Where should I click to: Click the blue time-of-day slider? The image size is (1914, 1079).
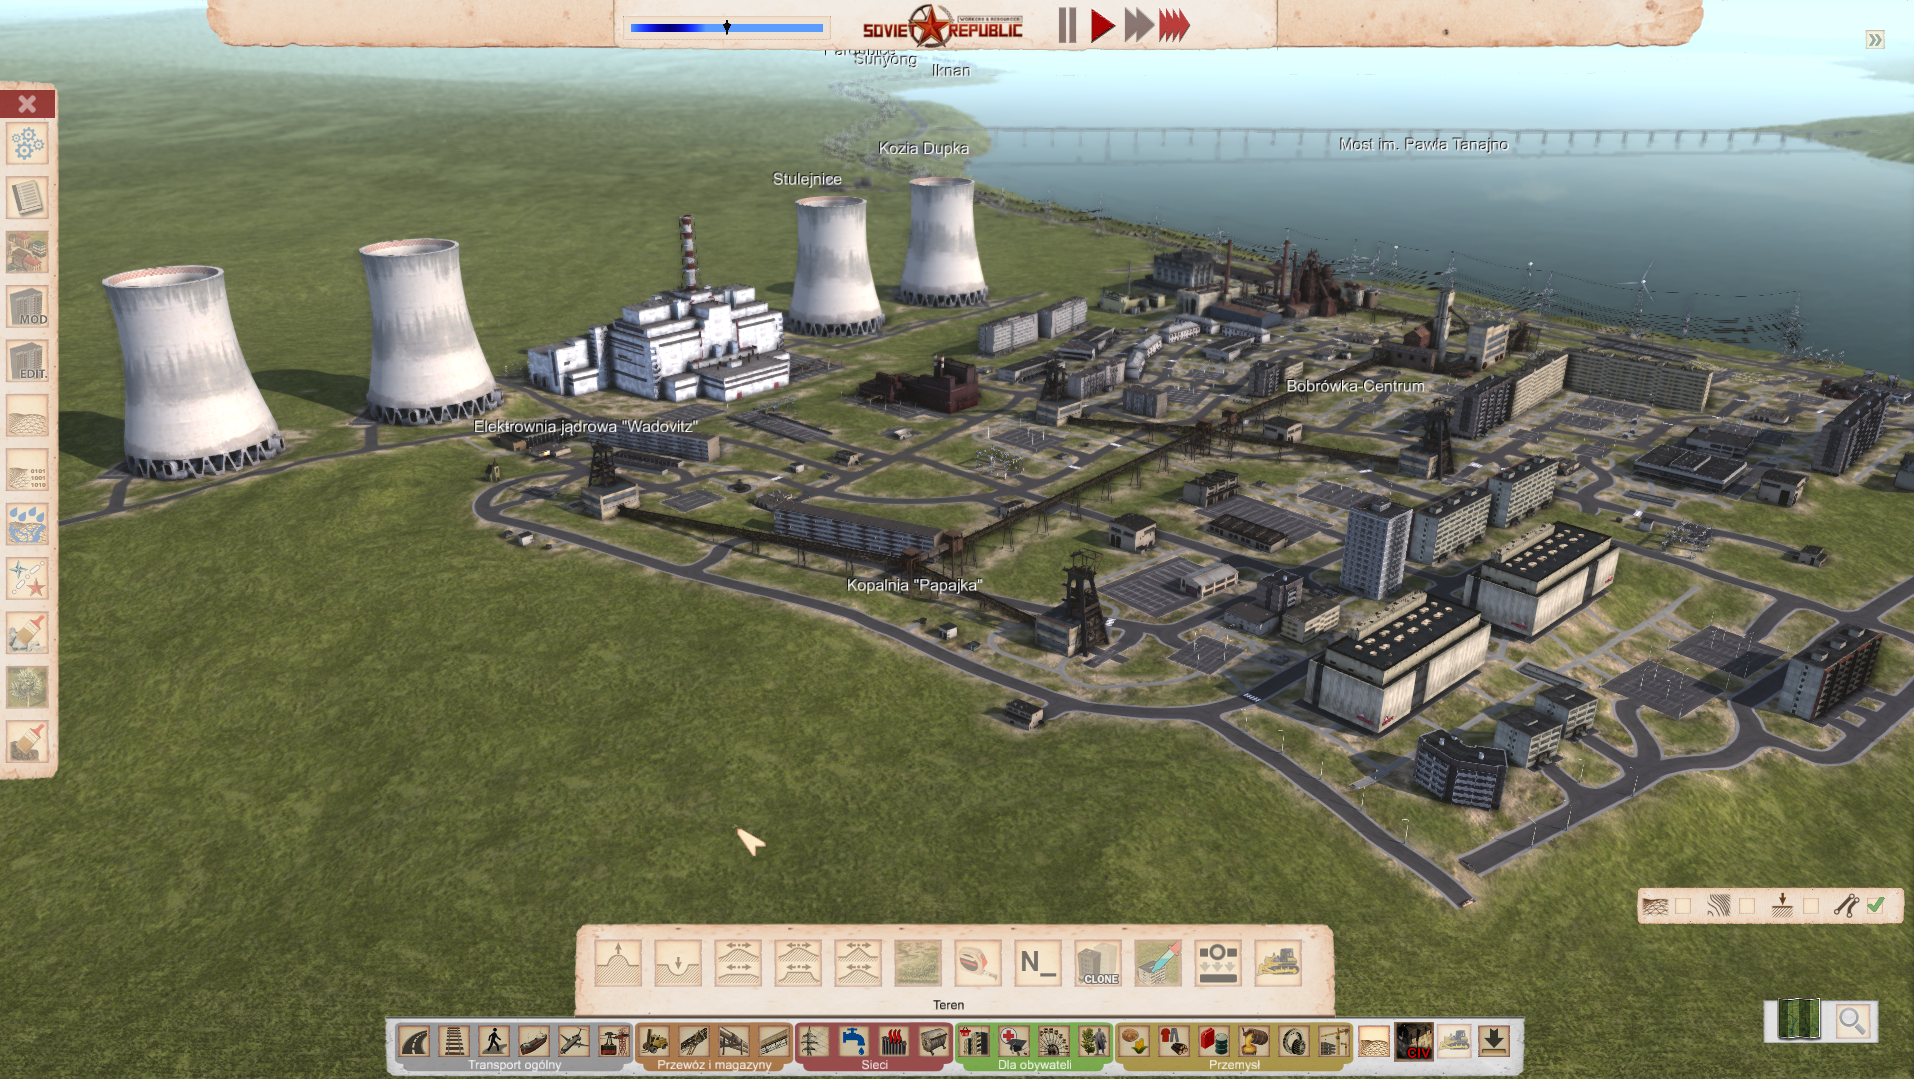(x=726, y=28)
